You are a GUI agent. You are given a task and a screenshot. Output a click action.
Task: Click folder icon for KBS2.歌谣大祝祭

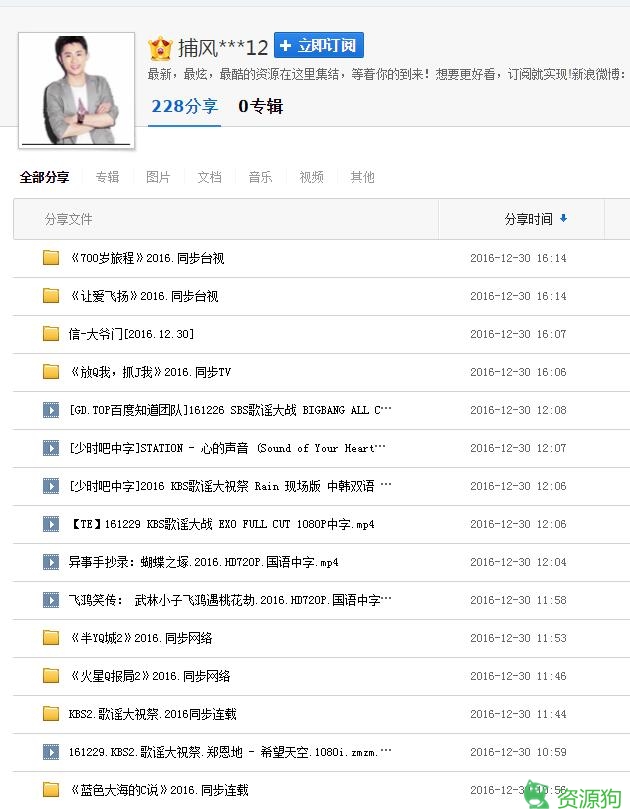[51, 714]
